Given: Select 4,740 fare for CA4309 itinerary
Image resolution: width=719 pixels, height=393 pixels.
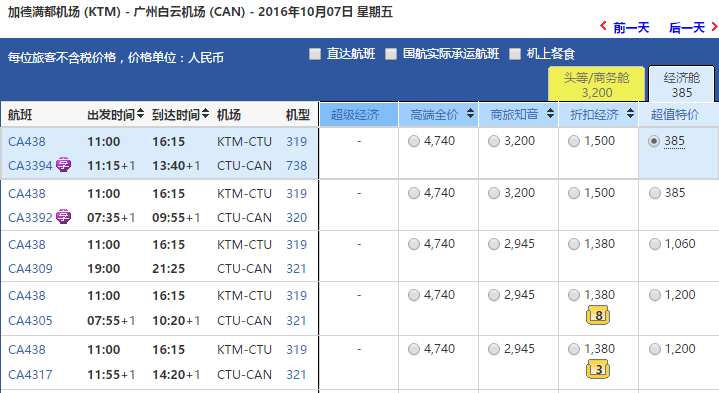Looking at the screenshot, I should pyautogui.click(x=414, y=244).
